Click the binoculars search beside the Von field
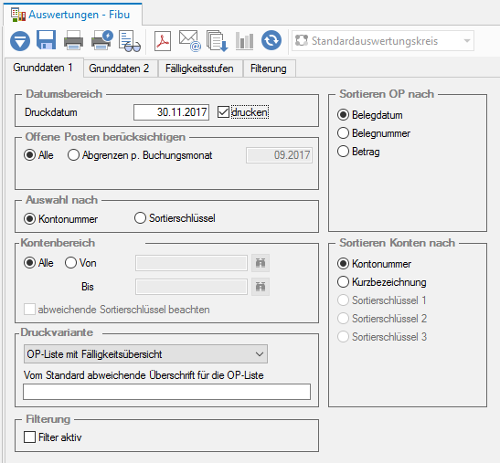The height and width of the screenshot is (463, 500). [x=260, y=263]
